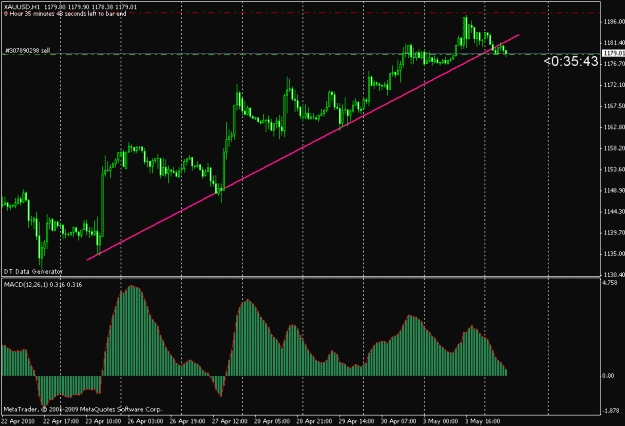Select the '#307890298 sell' order label

point(28,51)
